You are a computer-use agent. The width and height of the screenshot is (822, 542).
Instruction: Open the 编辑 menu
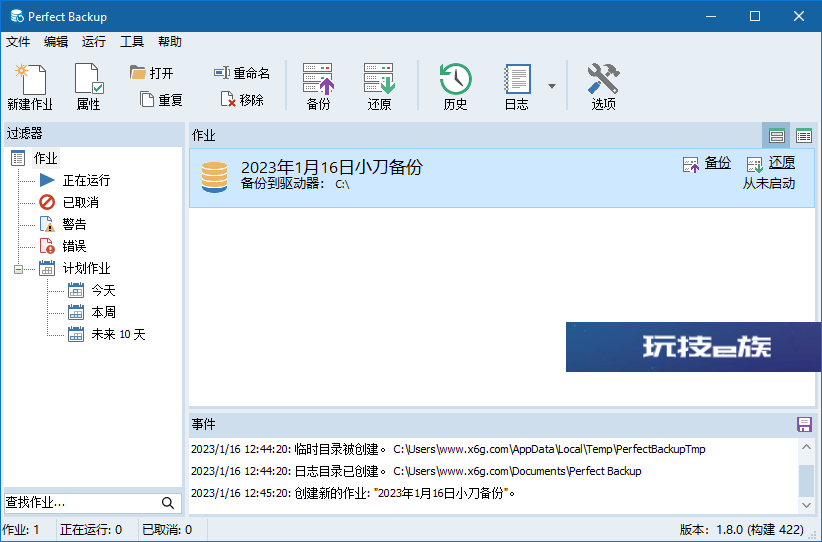(x=56, y=42)
